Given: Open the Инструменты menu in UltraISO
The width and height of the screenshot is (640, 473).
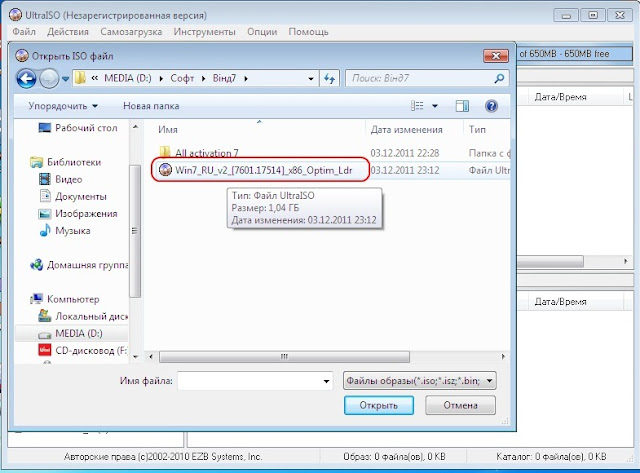Looking at the screenshot, I should point(204,31).
